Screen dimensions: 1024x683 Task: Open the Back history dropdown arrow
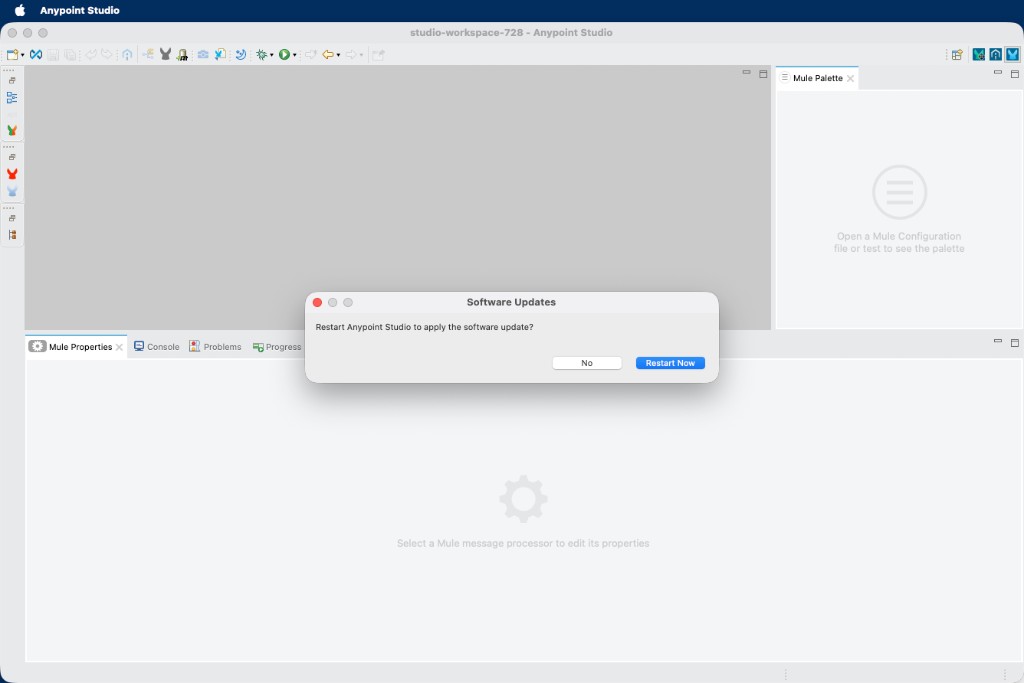338,55
